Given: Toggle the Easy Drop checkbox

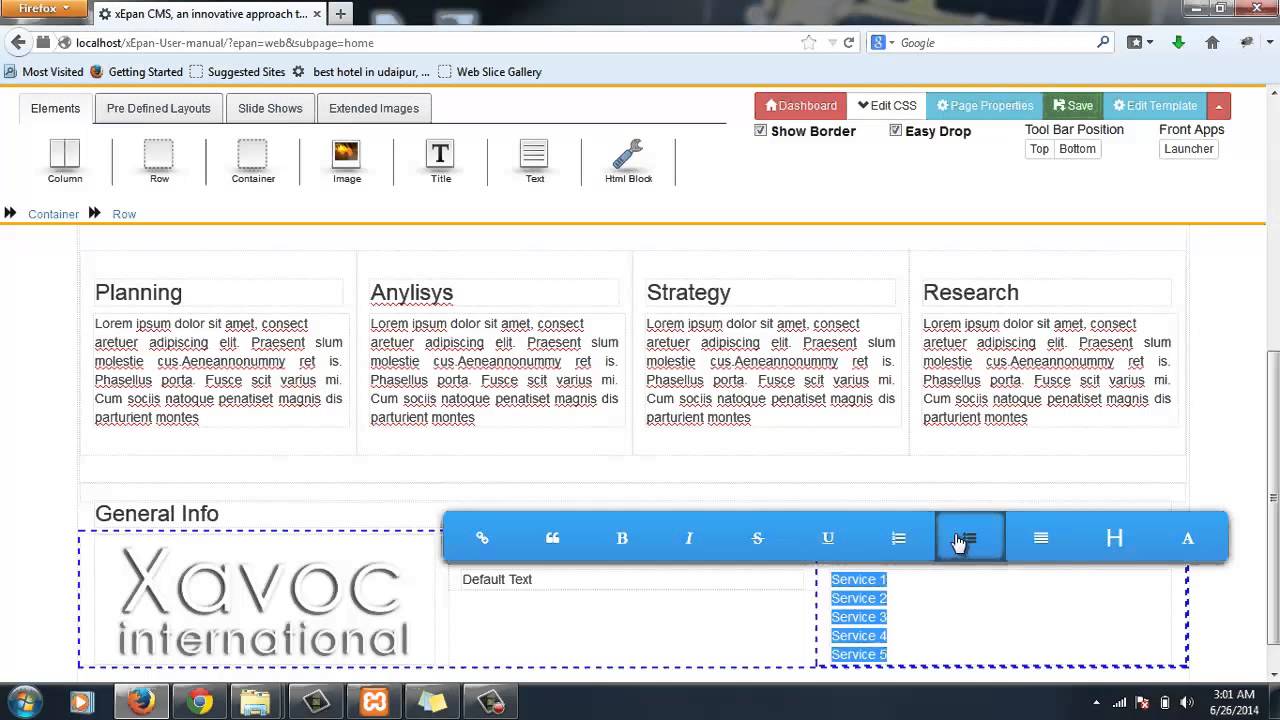Looking at the screenshot, I should pos(895,131).
